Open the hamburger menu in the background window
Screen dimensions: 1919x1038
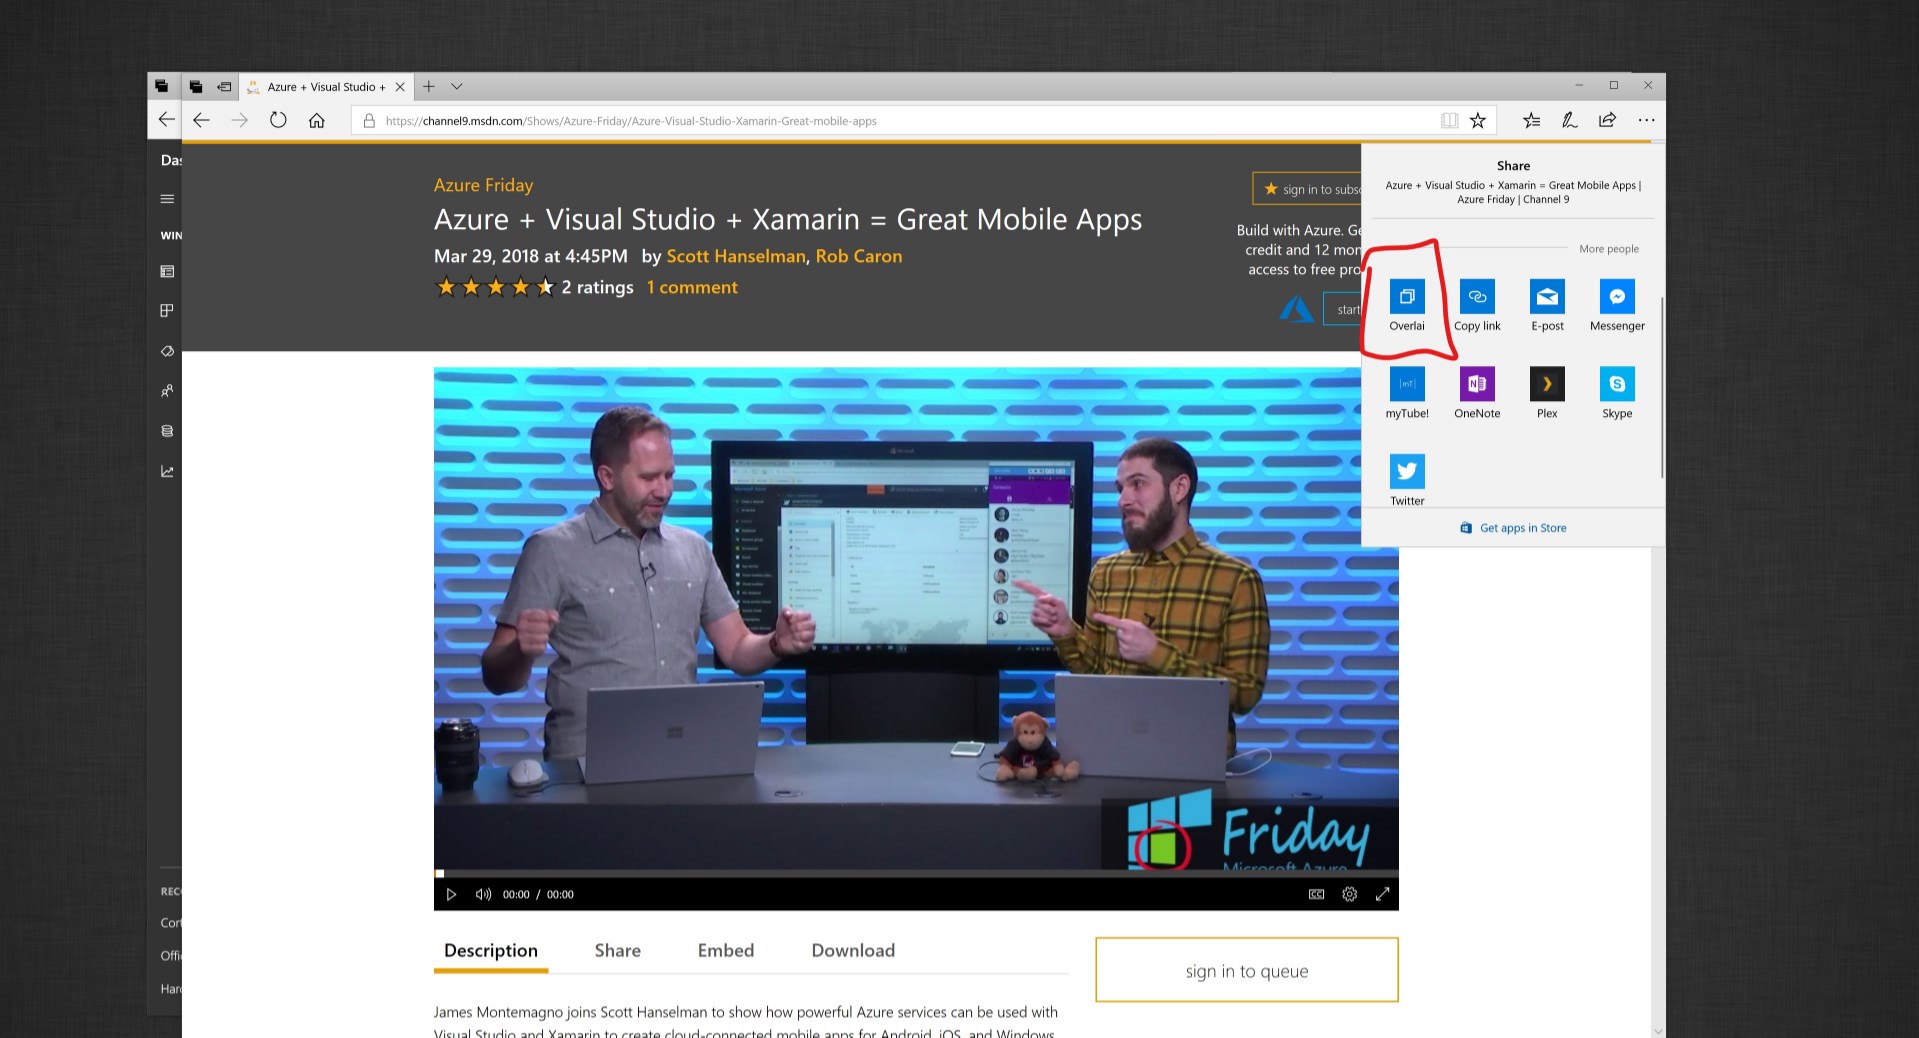167,199
